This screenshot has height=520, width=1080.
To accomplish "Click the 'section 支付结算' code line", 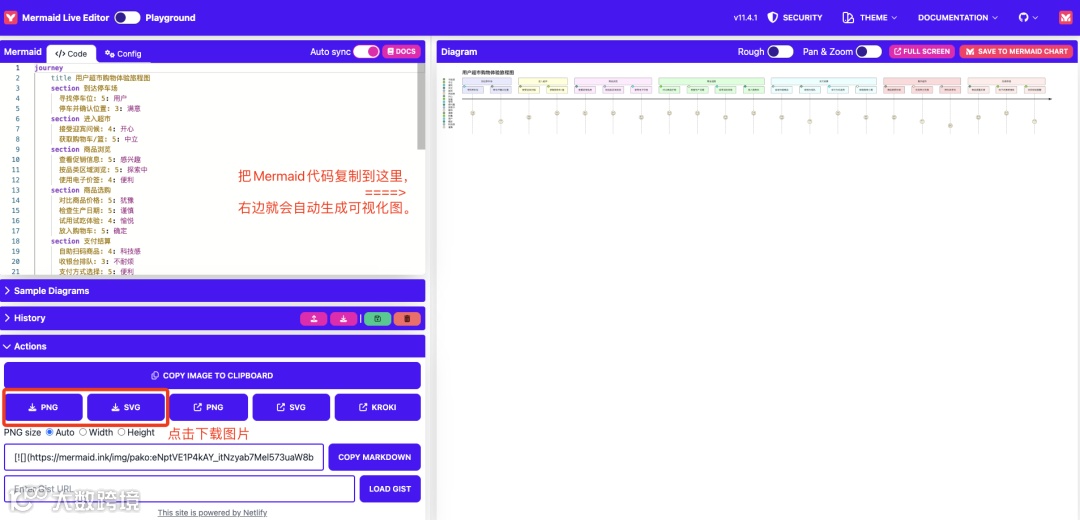I will click(79, 242).
